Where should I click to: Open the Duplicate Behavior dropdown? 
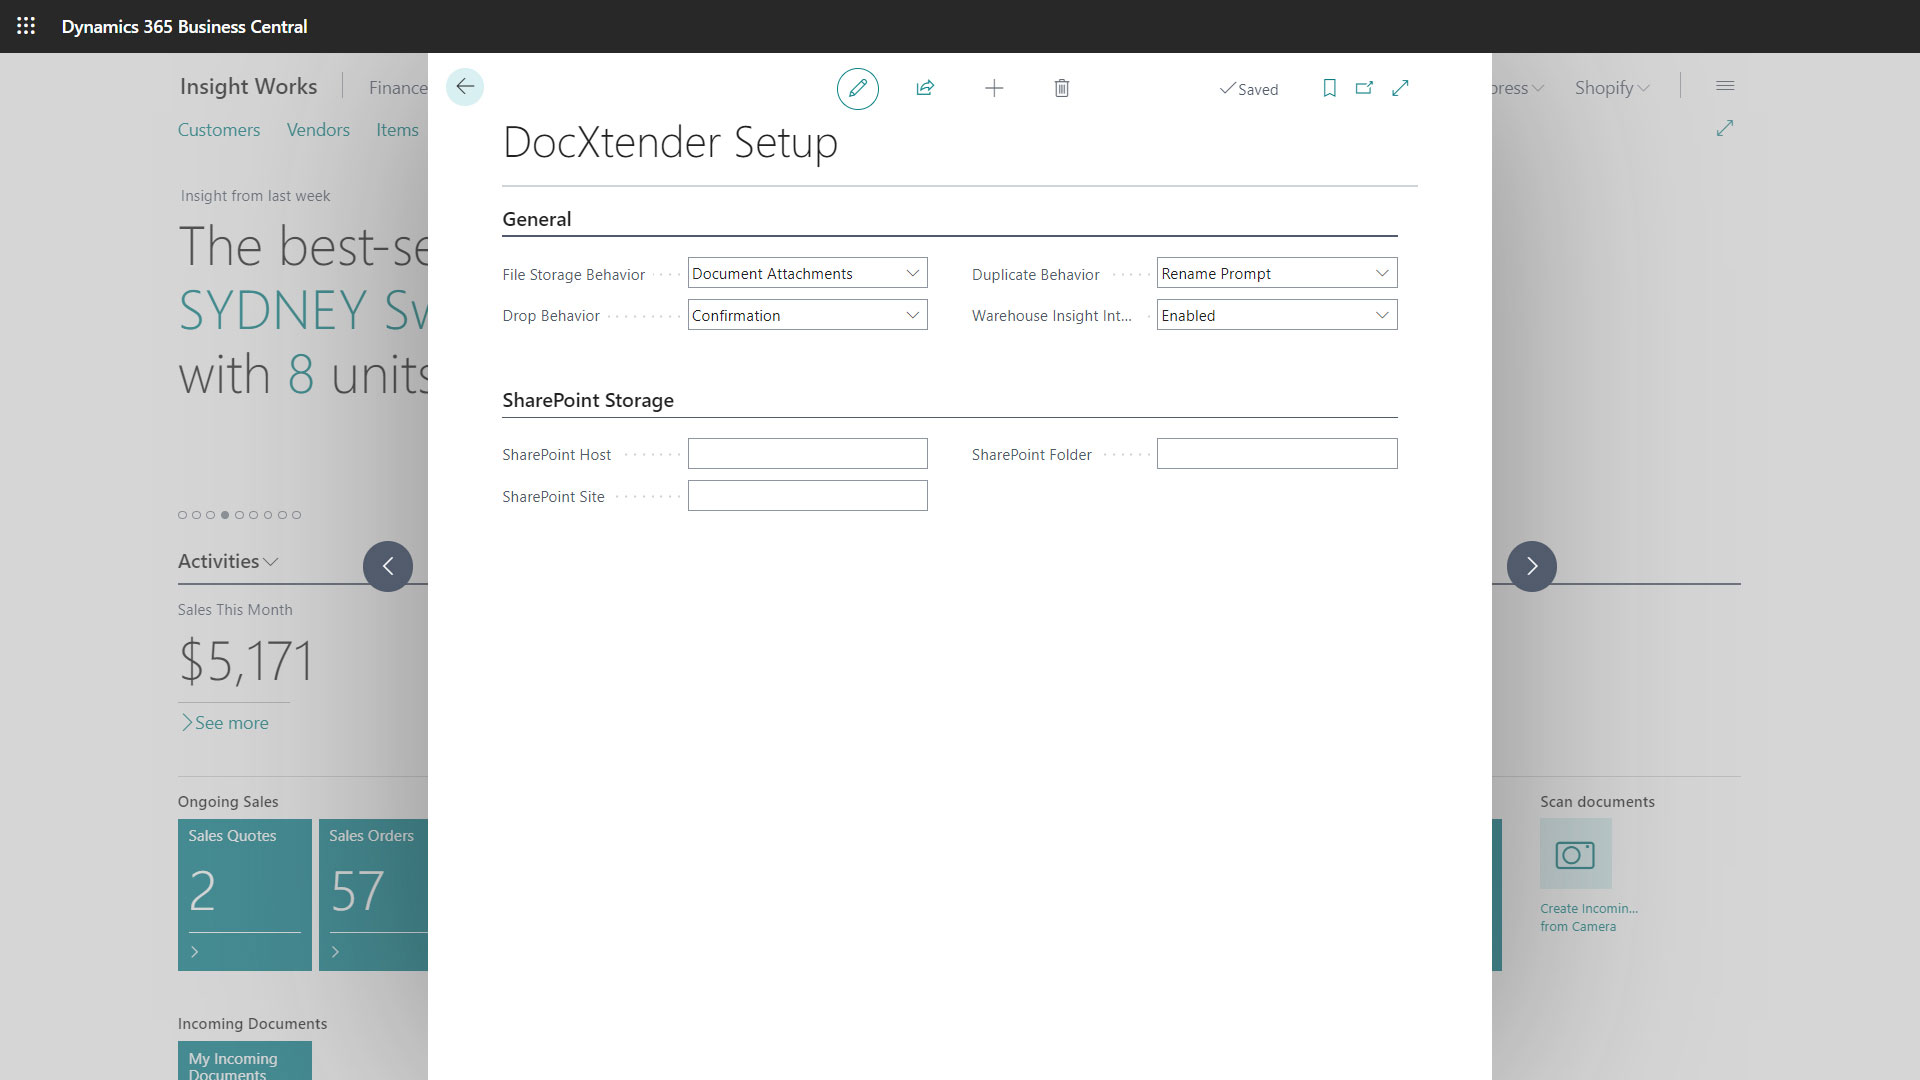click(x=1382, y=272)
